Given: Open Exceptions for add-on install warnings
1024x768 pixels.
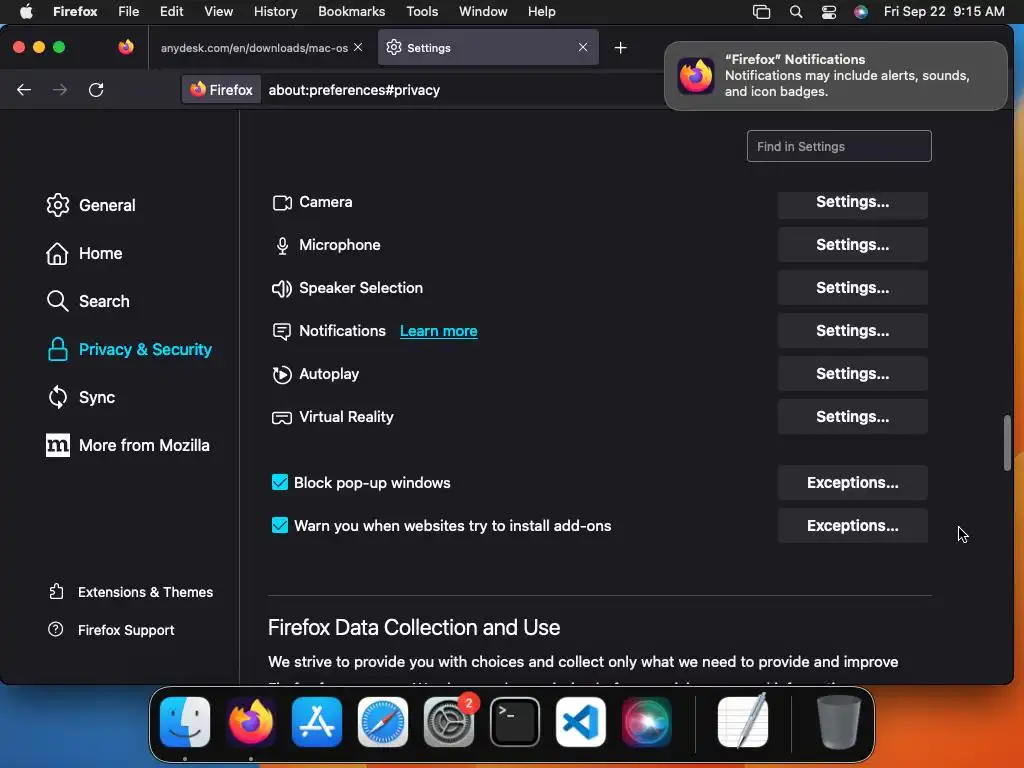Looking at the screenshot, I should click(852, 526).
